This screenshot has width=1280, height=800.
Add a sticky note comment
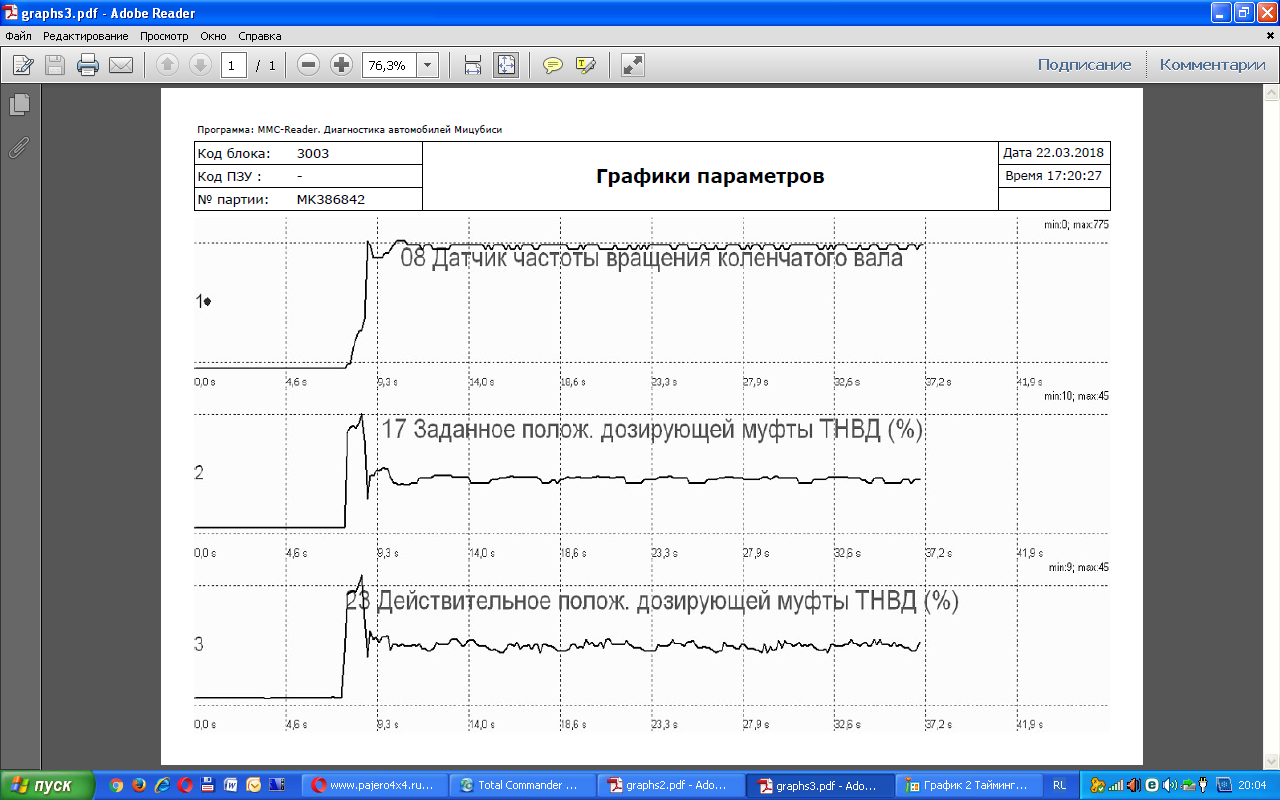[552, 65]
